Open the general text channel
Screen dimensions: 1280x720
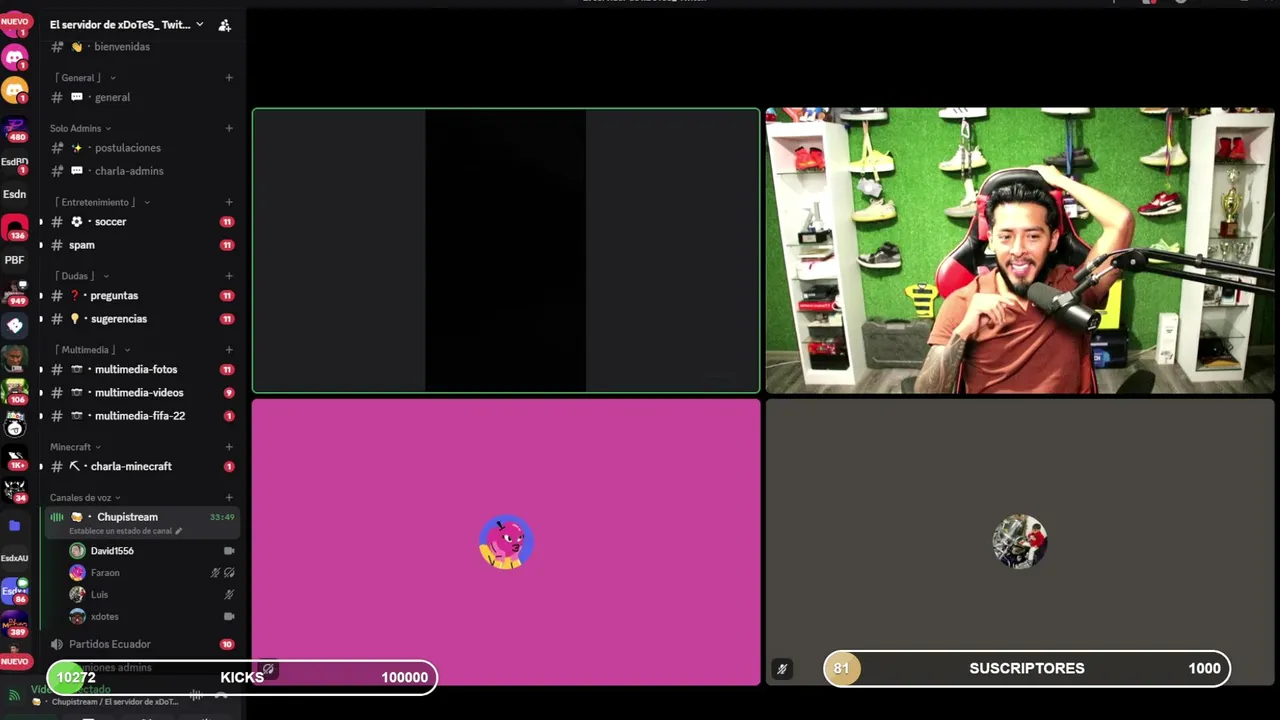pos(142,98)
